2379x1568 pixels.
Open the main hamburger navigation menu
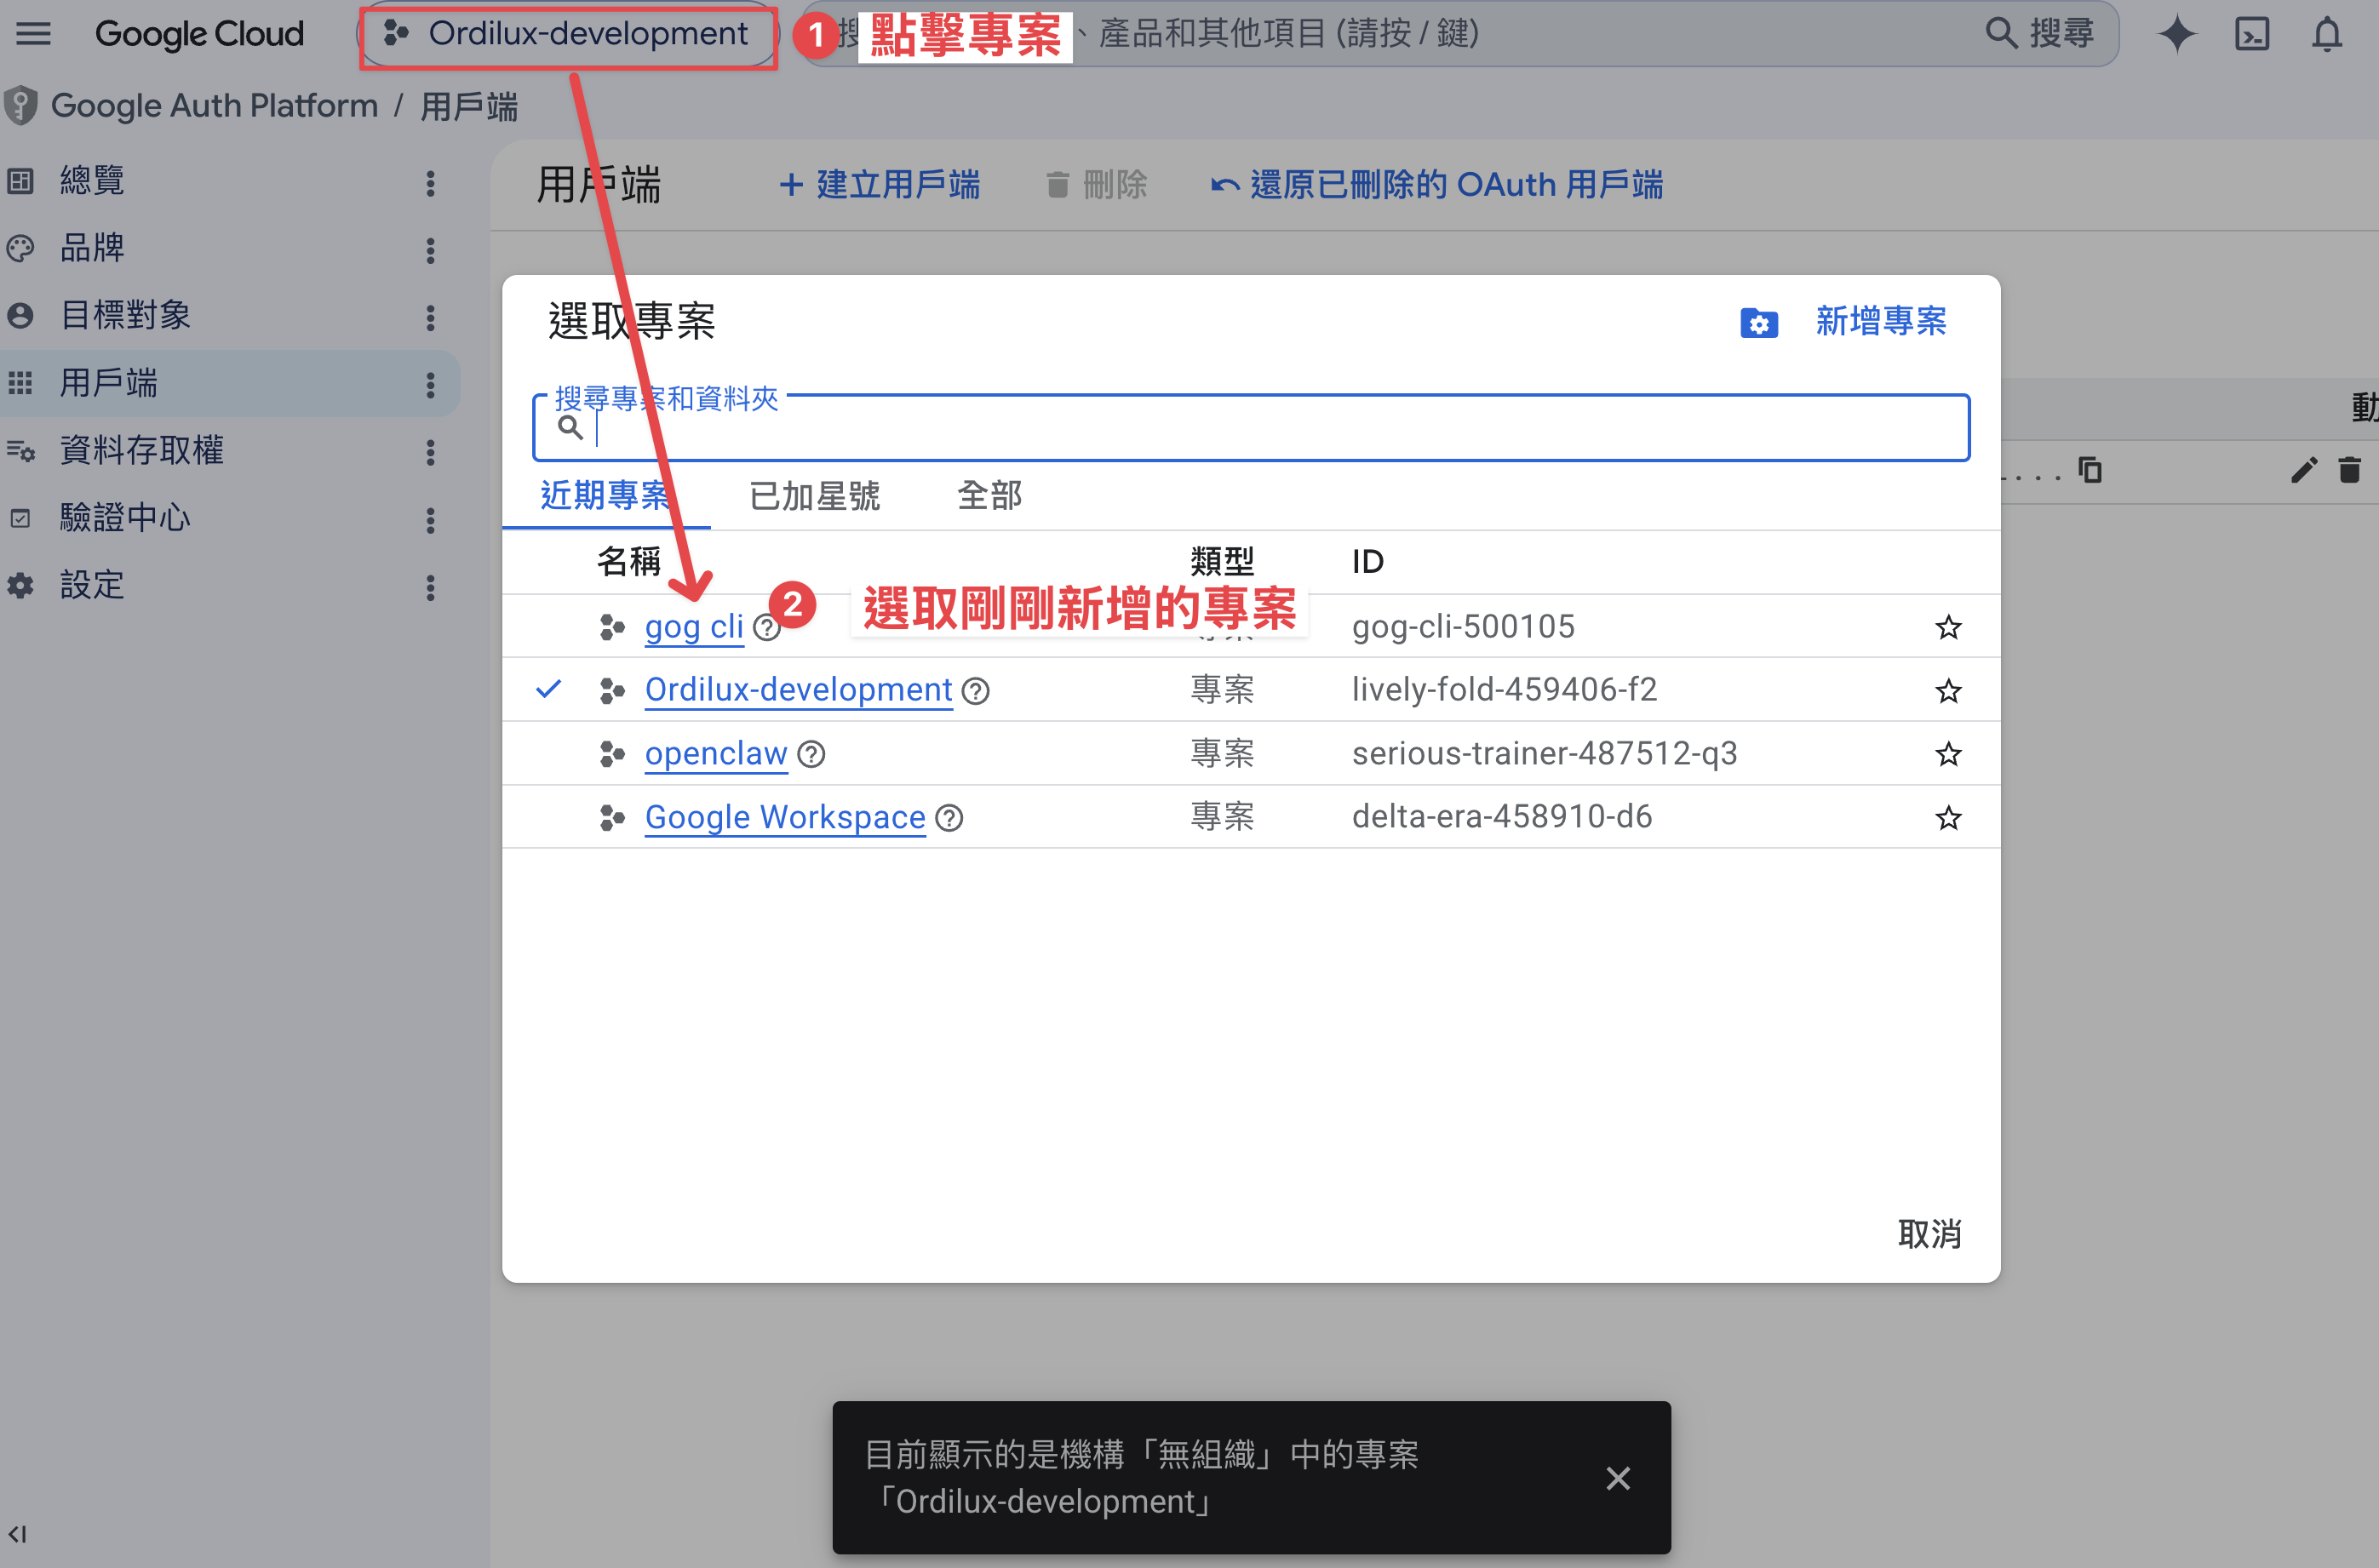pyautogui.click(x=33, y=34)
